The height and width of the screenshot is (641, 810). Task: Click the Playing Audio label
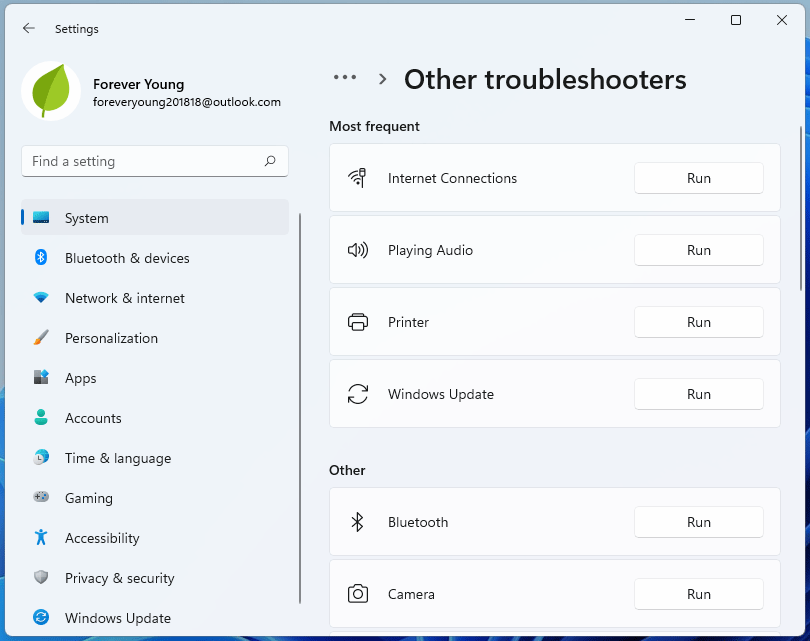coord(430,251)
